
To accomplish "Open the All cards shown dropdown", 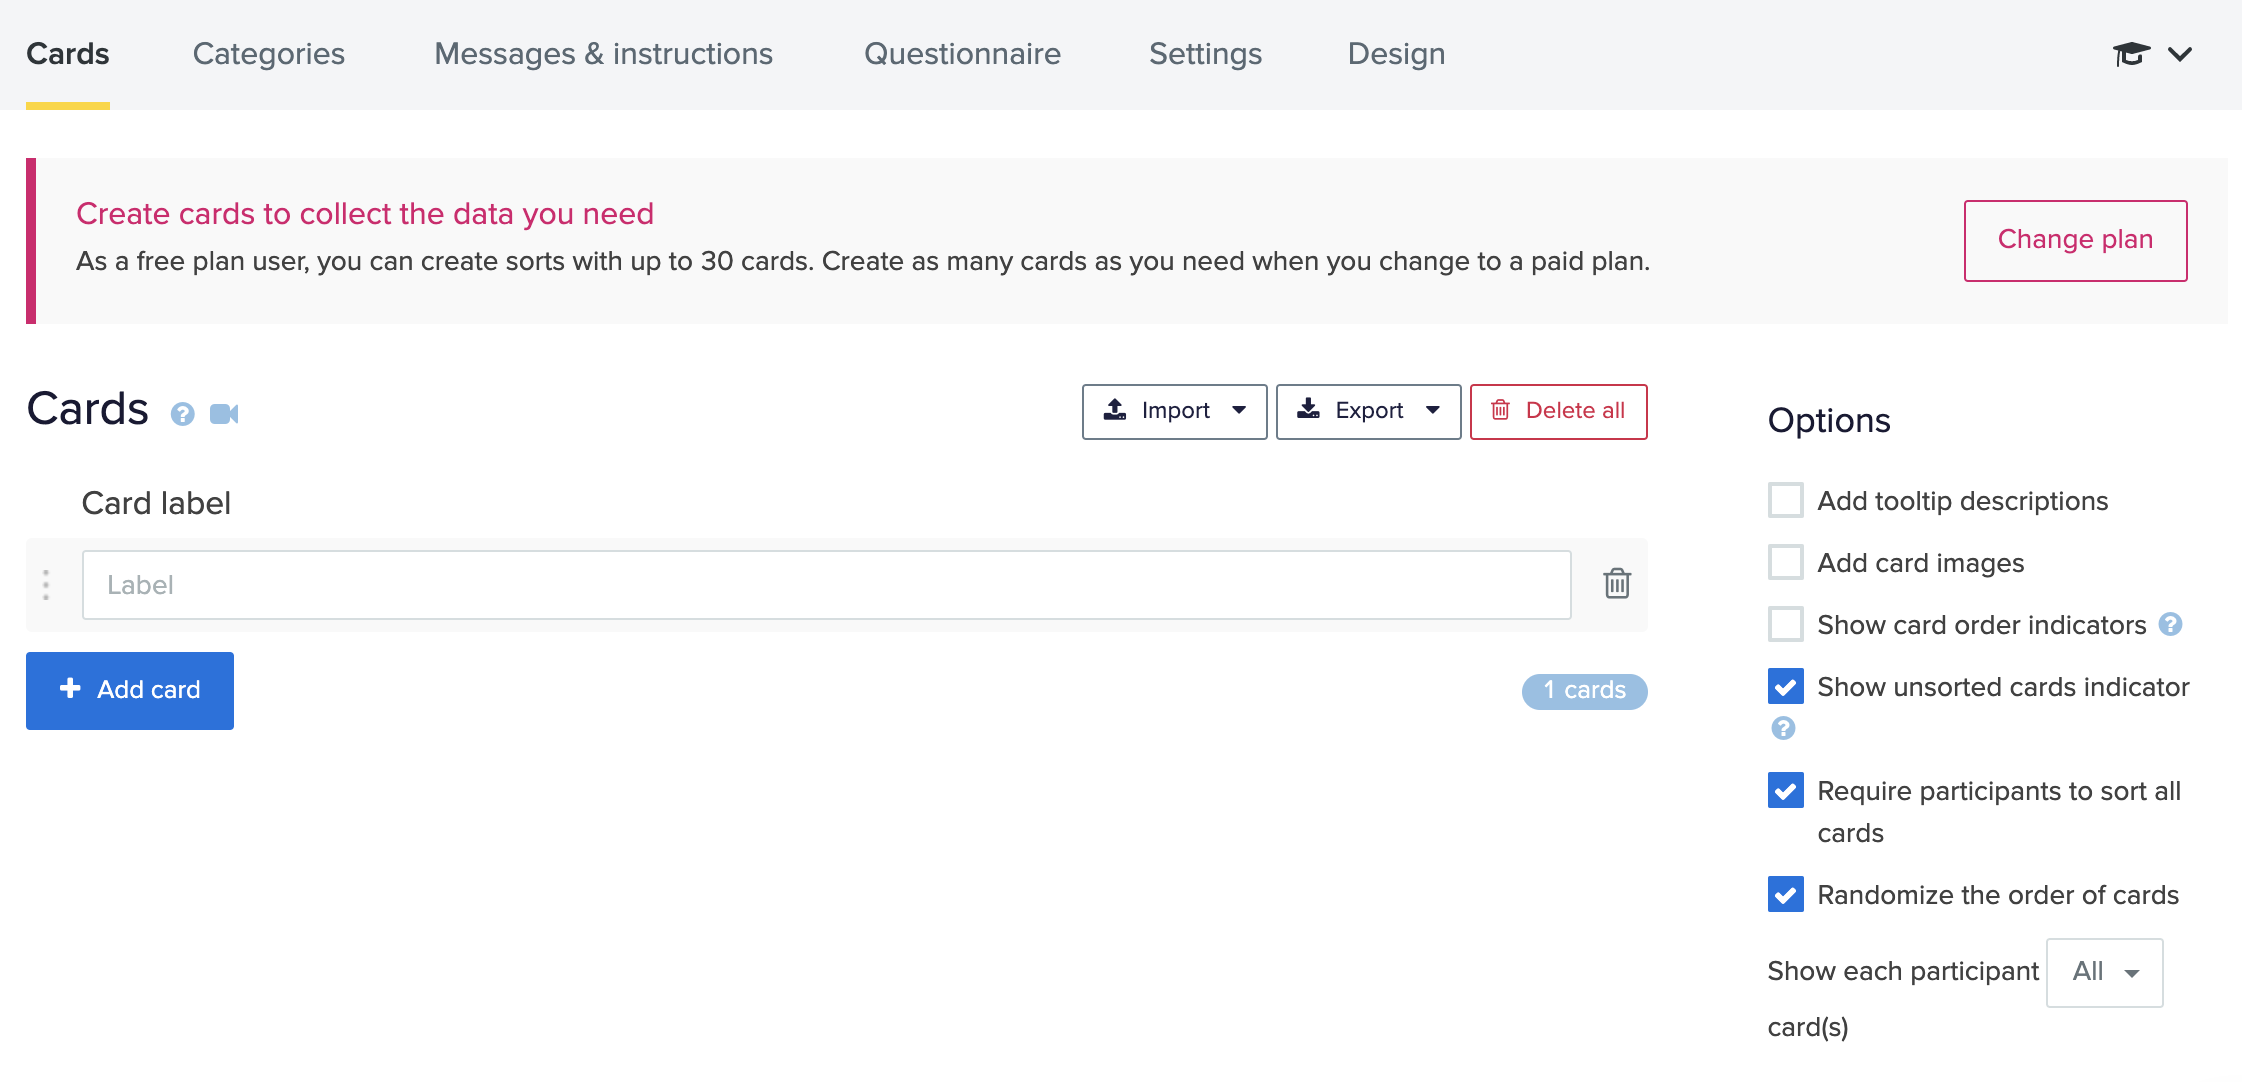I will pyautogui.click(x=2104, y=971).
